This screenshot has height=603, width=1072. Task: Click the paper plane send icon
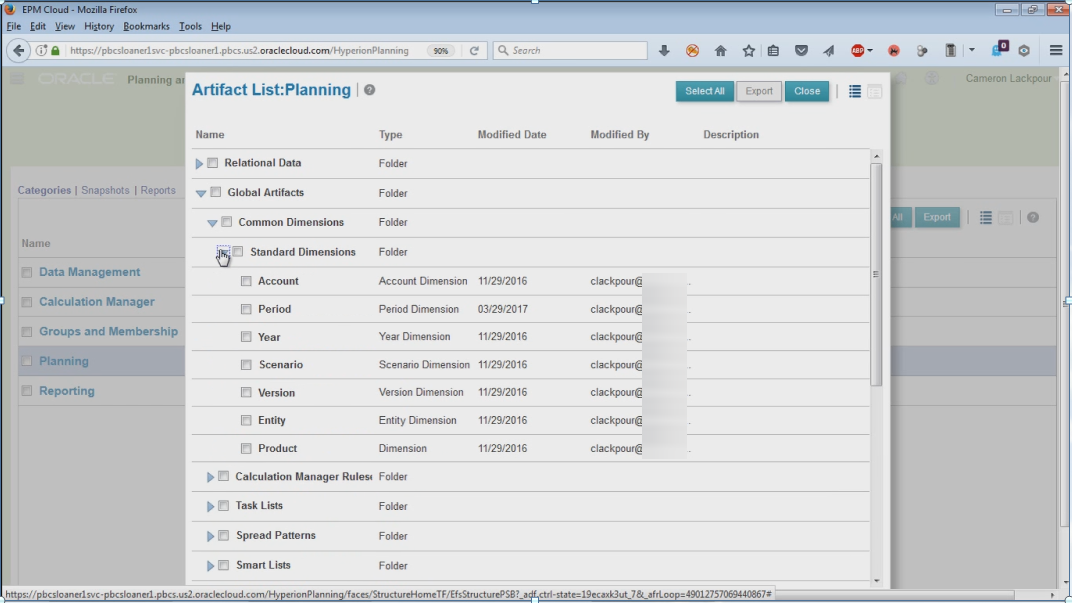pyautogui.click(x=829, y=51)
